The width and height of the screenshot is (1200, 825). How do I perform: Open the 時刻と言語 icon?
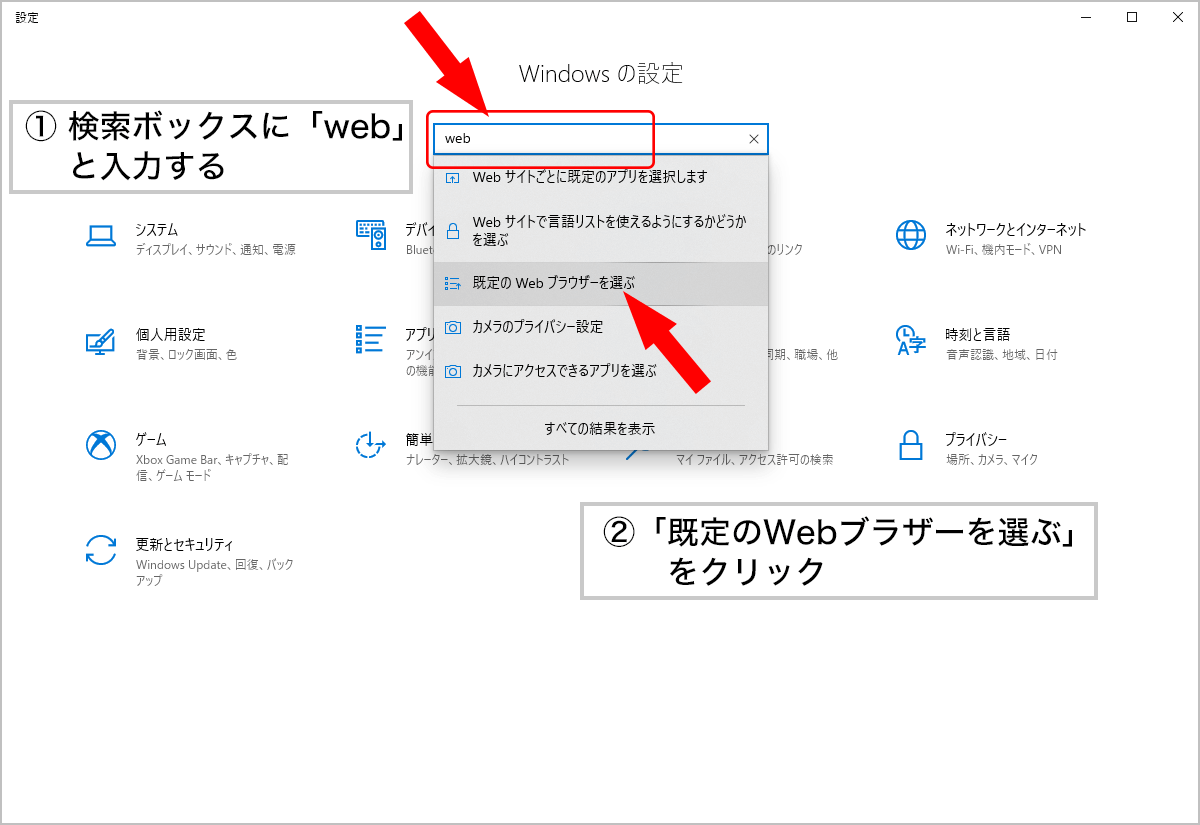point(911,340)
